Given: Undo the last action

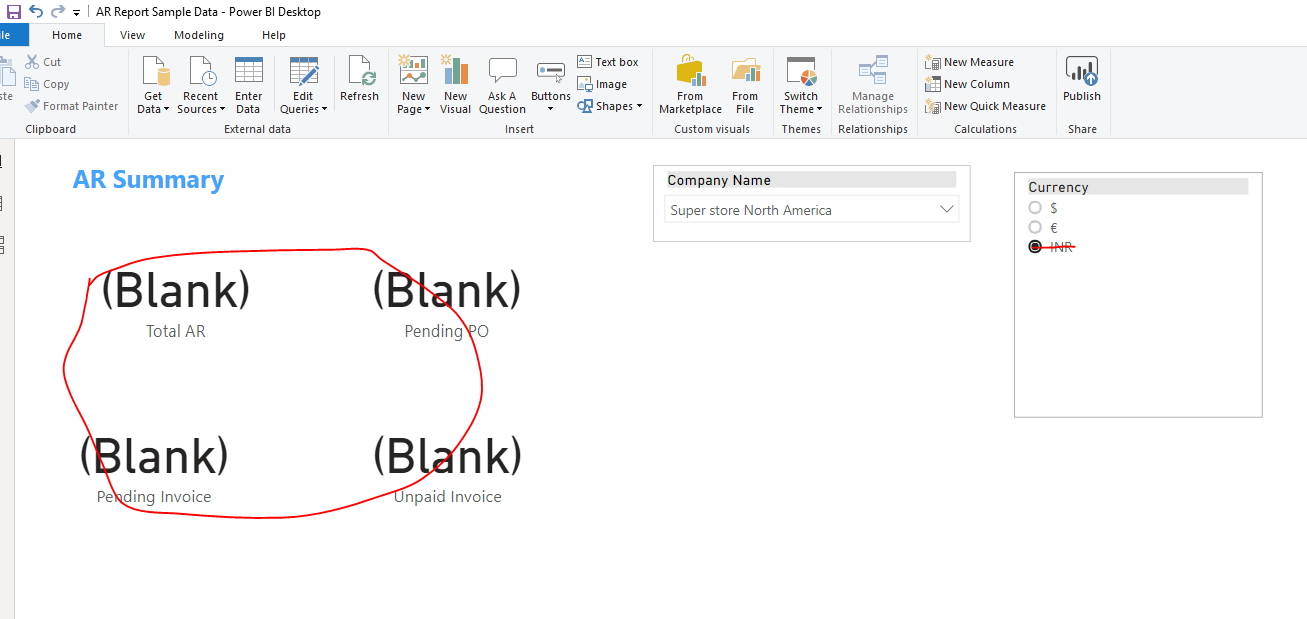Looking at the screenshot, I should pyautogui.click(x=36, y=12).
